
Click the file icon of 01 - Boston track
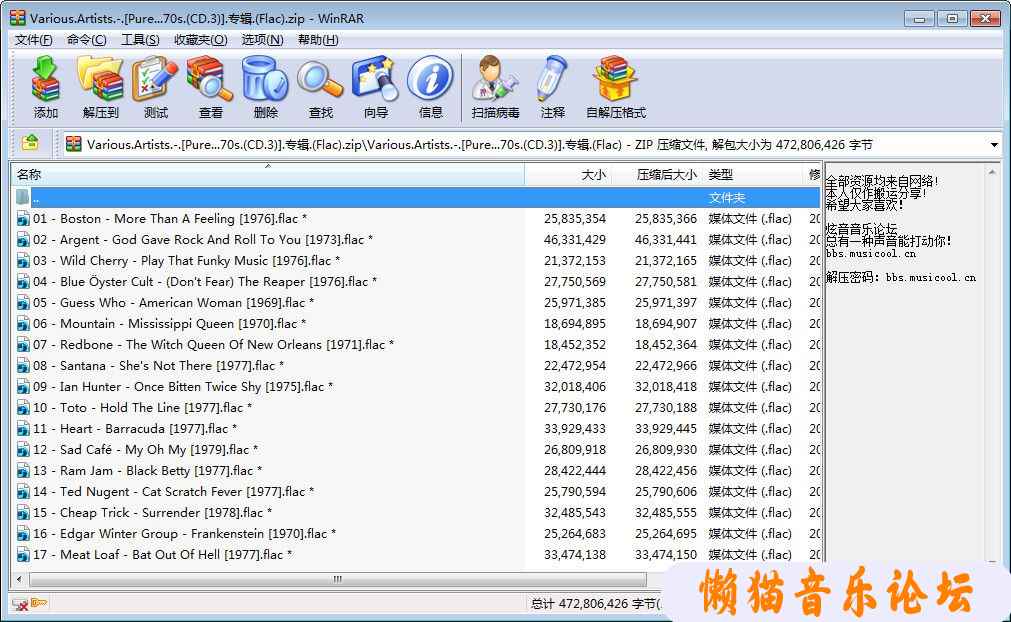[23, 219]
